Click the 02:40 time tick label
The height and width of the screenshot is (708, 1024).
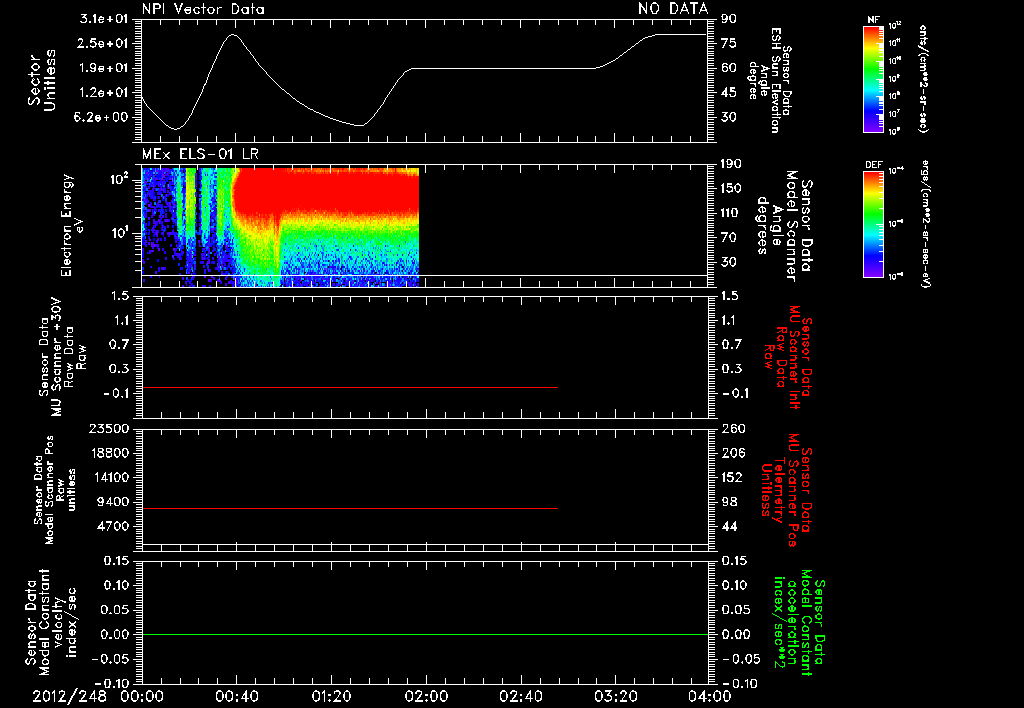click(520, 697)
